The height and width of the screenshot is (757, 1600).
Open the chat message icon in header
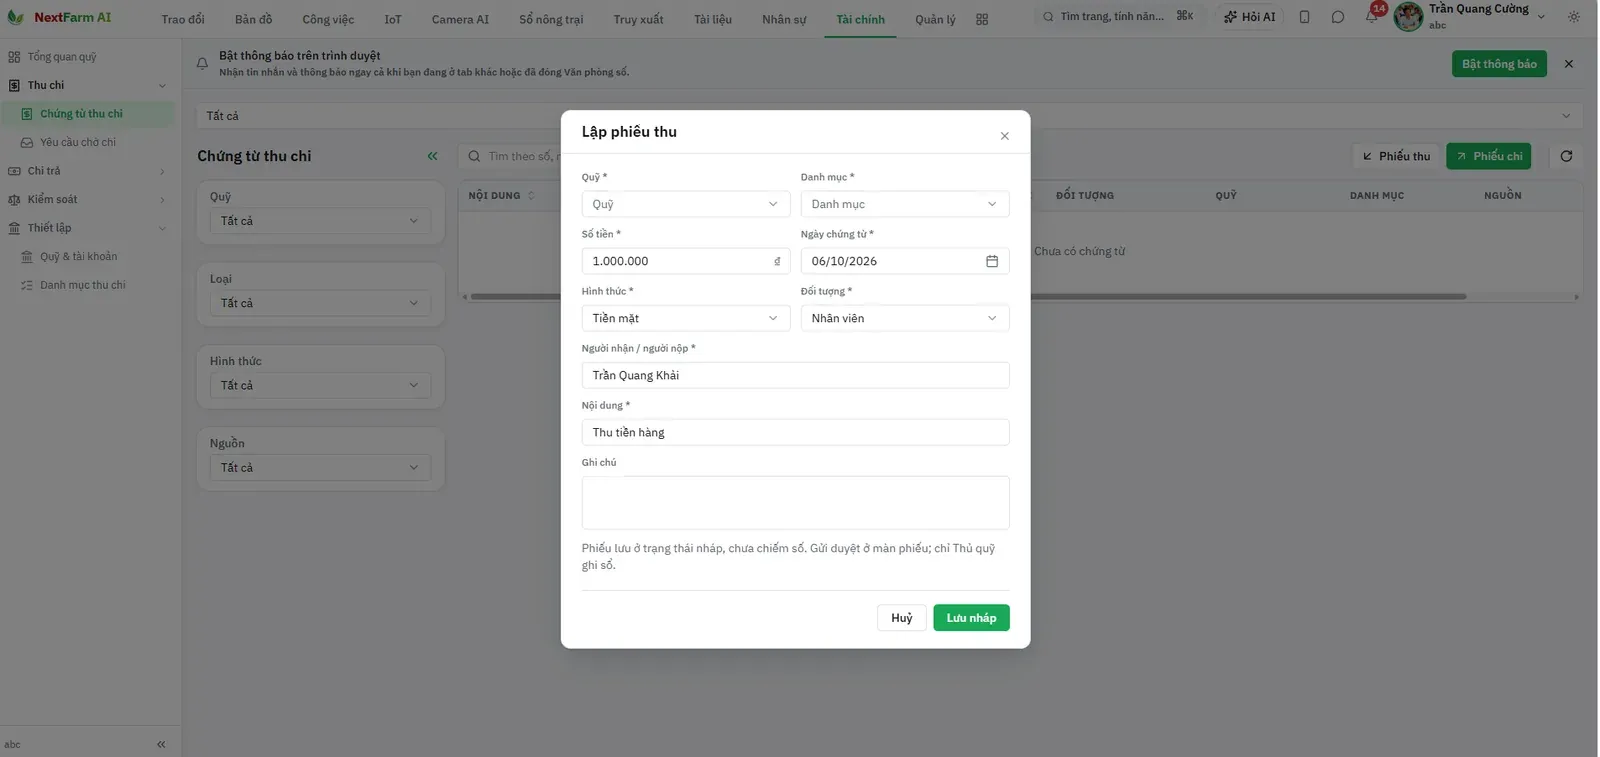[x=1337, y=17]
